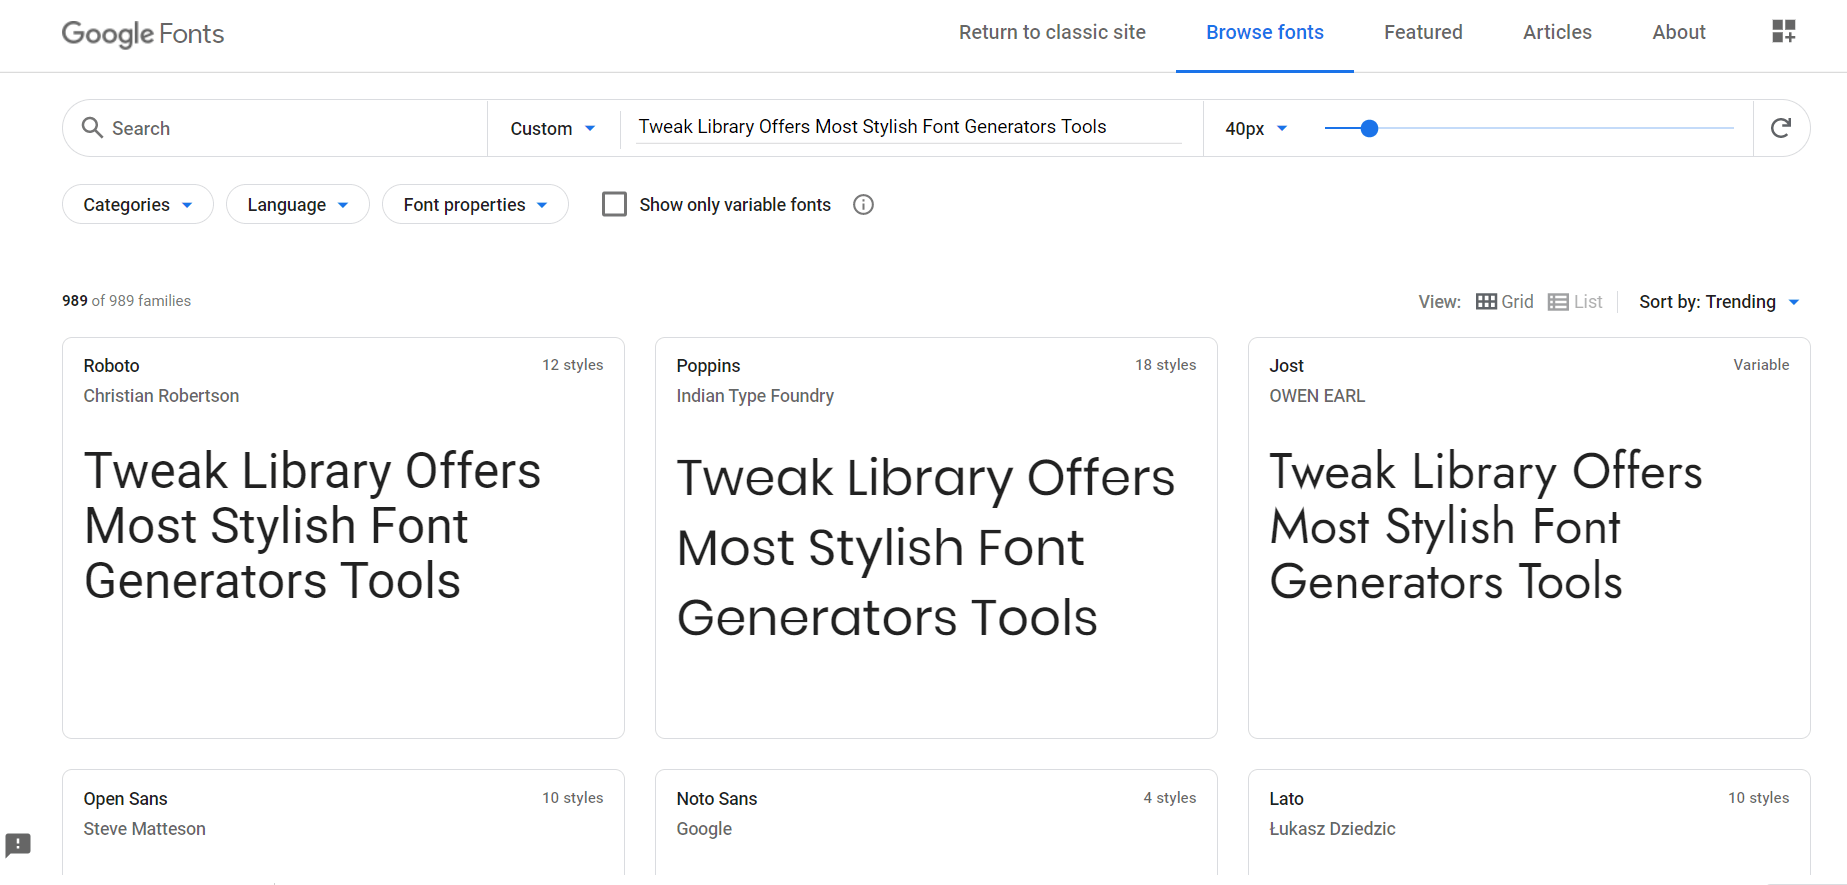1847x885 pixels.
Task: Open the Custom preview text dropdown
Action: pos(553,128)
